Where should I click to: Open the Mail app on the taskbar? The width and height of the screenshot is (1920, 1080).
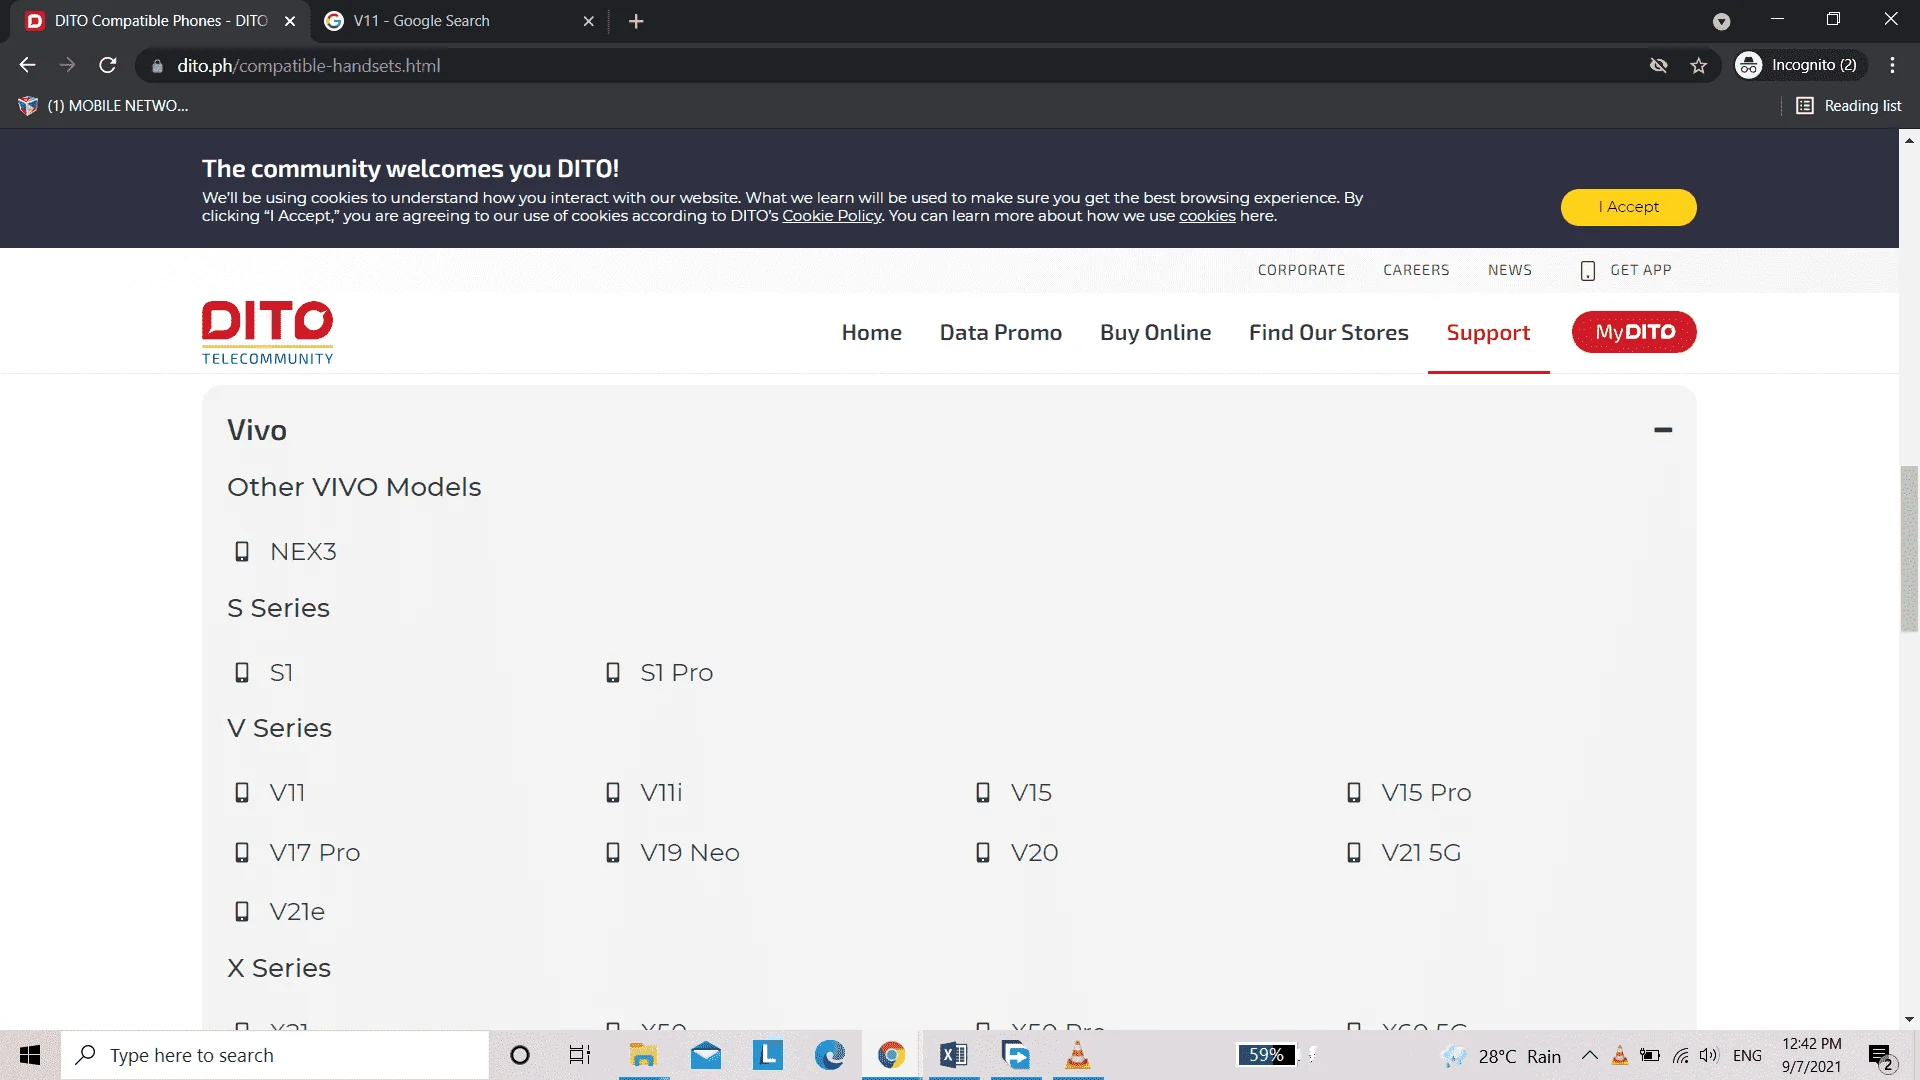click(x=706, y=1055)
